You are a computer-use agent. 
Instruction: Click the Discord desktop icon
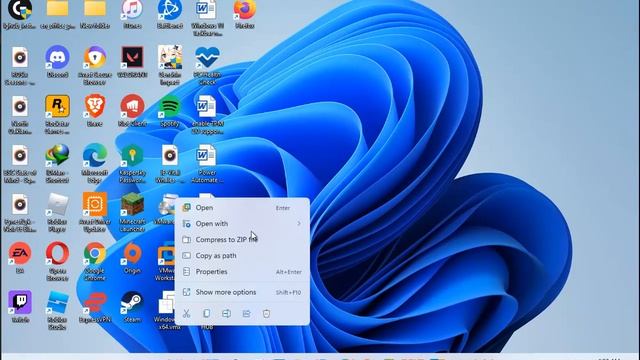(x=57, y=61)
